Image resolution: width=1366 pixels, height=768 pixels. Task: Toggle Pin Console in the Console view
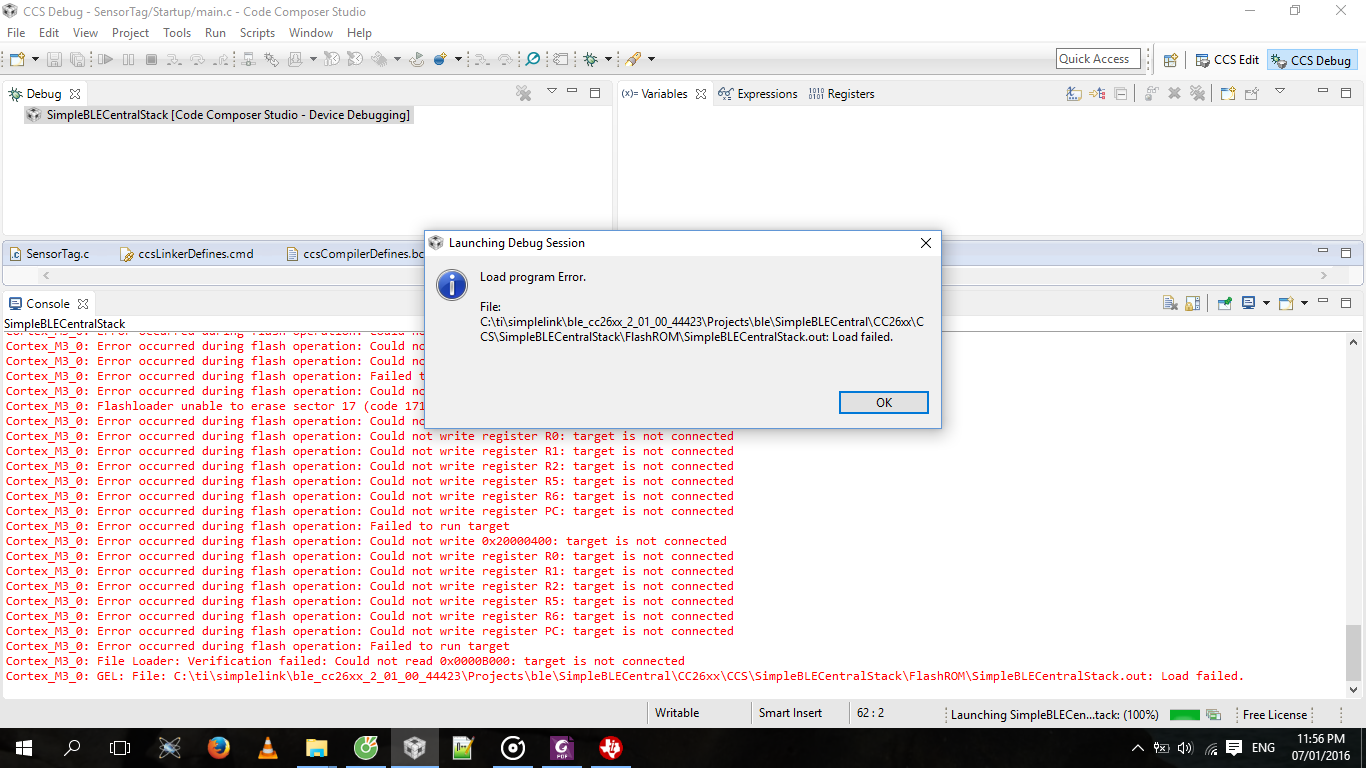click(x=1225, y=303)
